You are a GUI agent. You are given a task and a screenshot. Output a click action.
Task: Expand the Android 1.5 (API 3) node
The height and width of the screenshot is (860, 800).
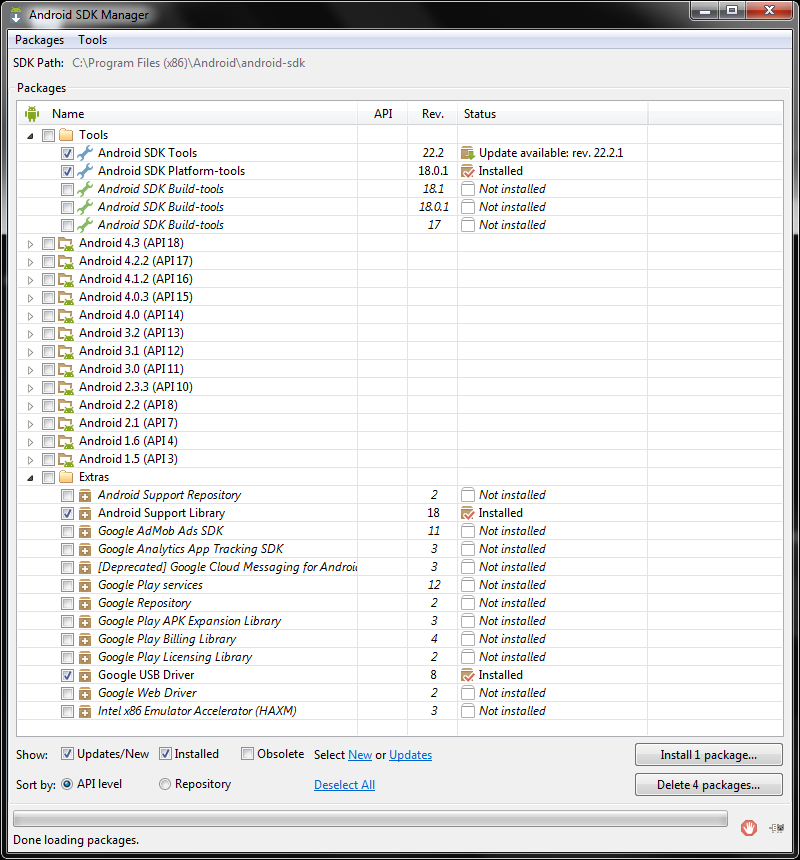[x=31, y=460]
